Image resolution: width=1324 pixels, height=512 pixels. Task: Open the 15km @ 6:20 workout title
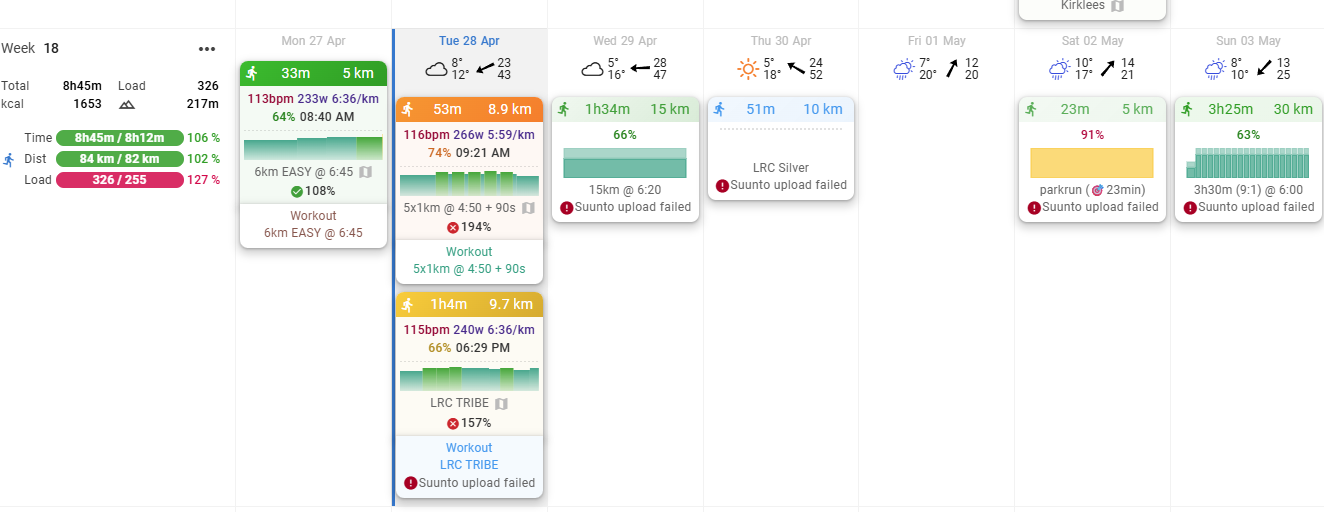[x=625, y=190]
